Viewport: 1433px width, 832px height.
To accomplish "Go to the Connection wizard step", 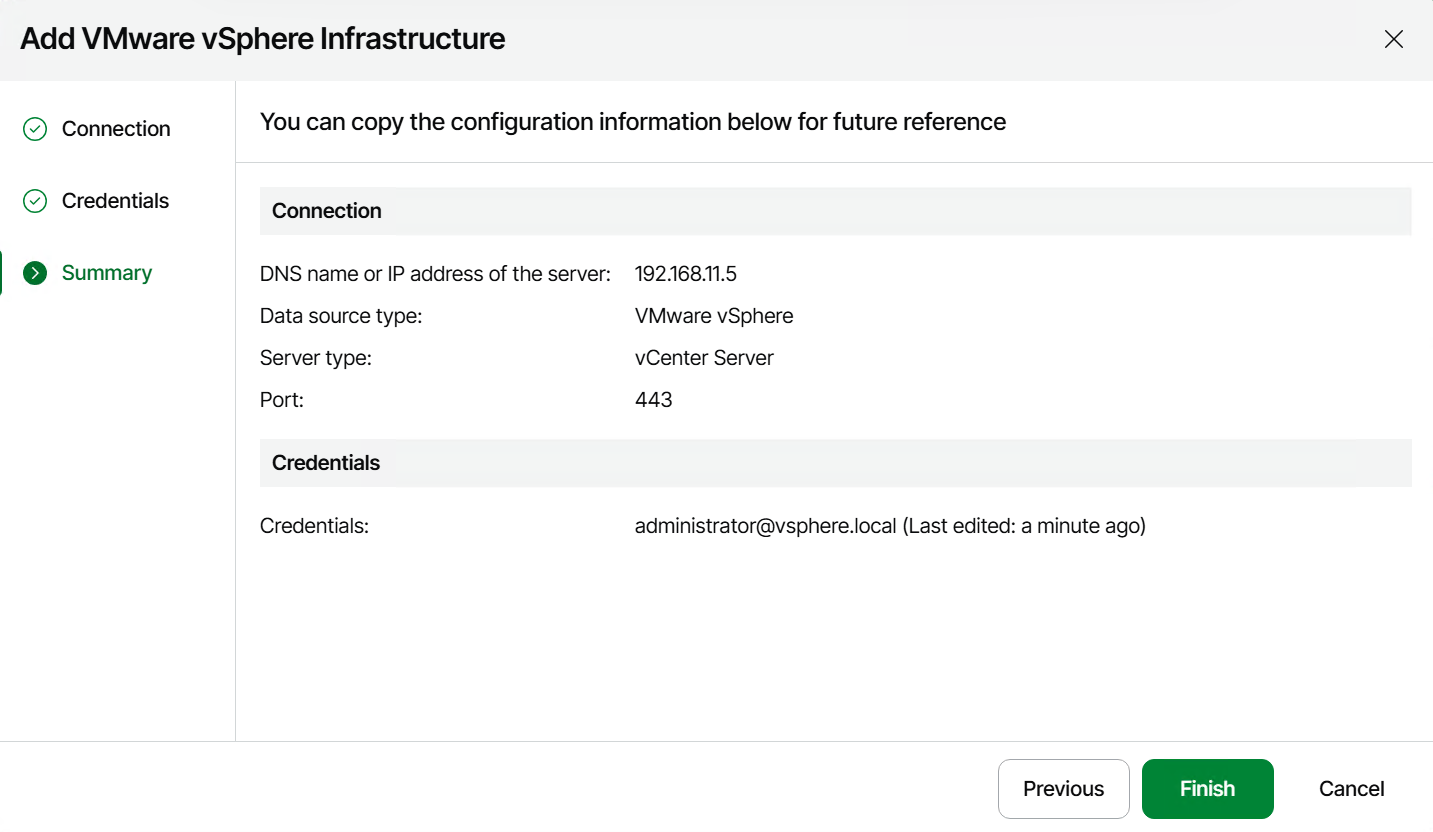I will (x=116, y=129).
